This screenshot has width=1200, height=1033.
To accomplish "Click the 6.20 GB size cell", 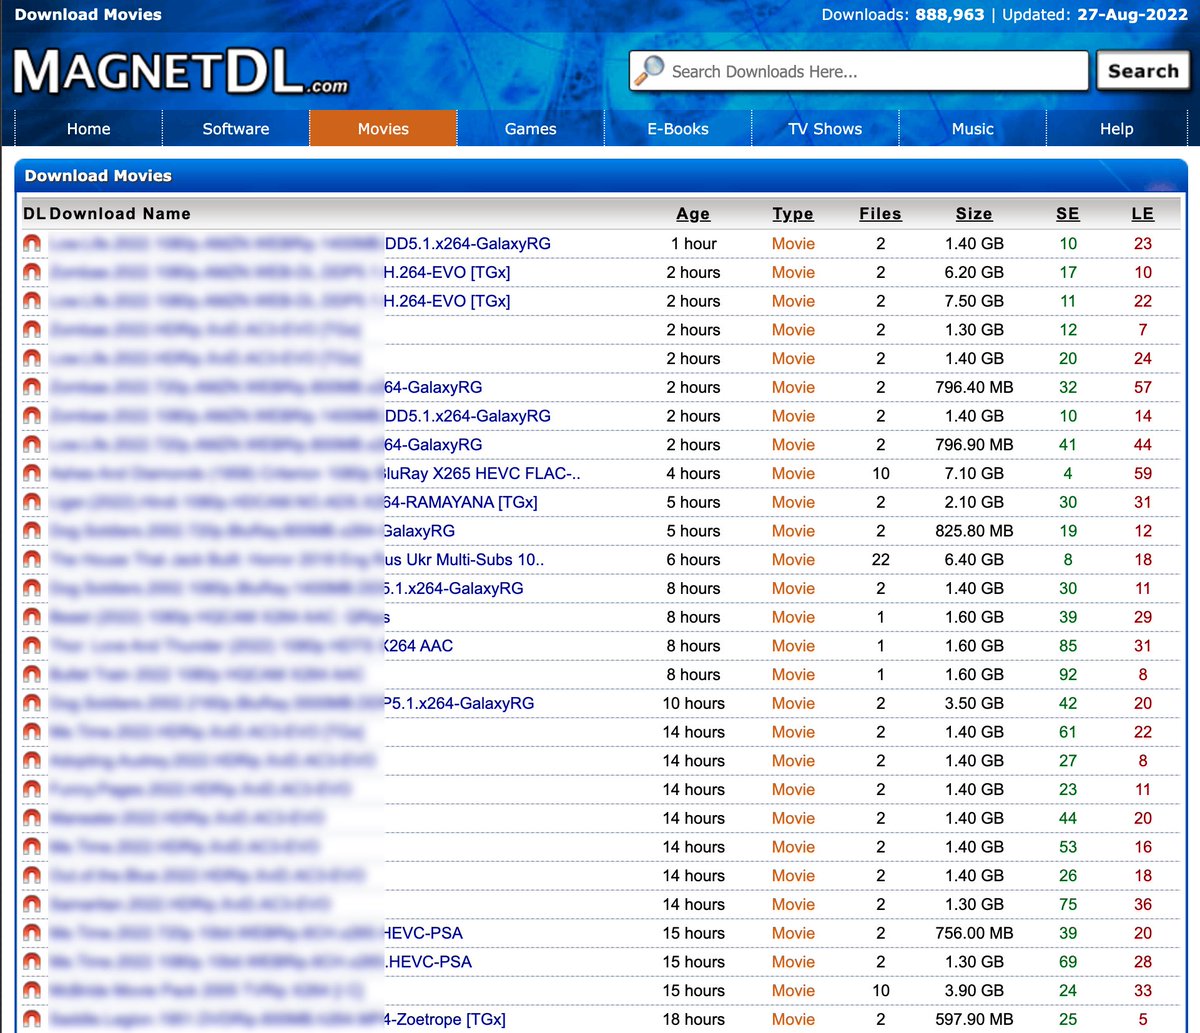I will [x=974, y=272].
